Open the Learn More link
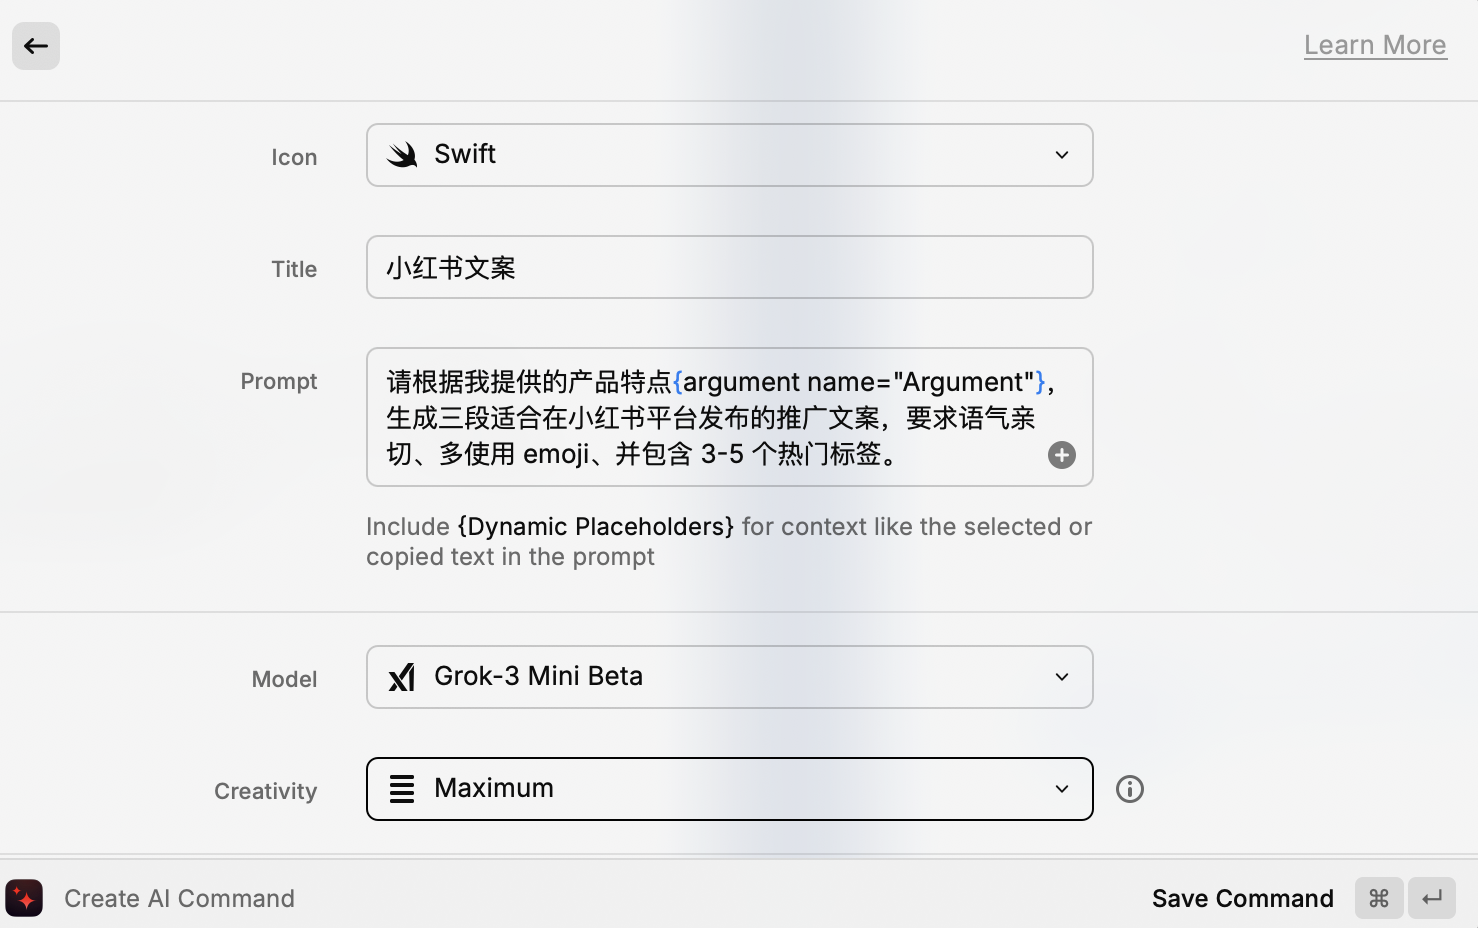The width and height of the screenshot is (1478, 928). (x=1375, y=44)
